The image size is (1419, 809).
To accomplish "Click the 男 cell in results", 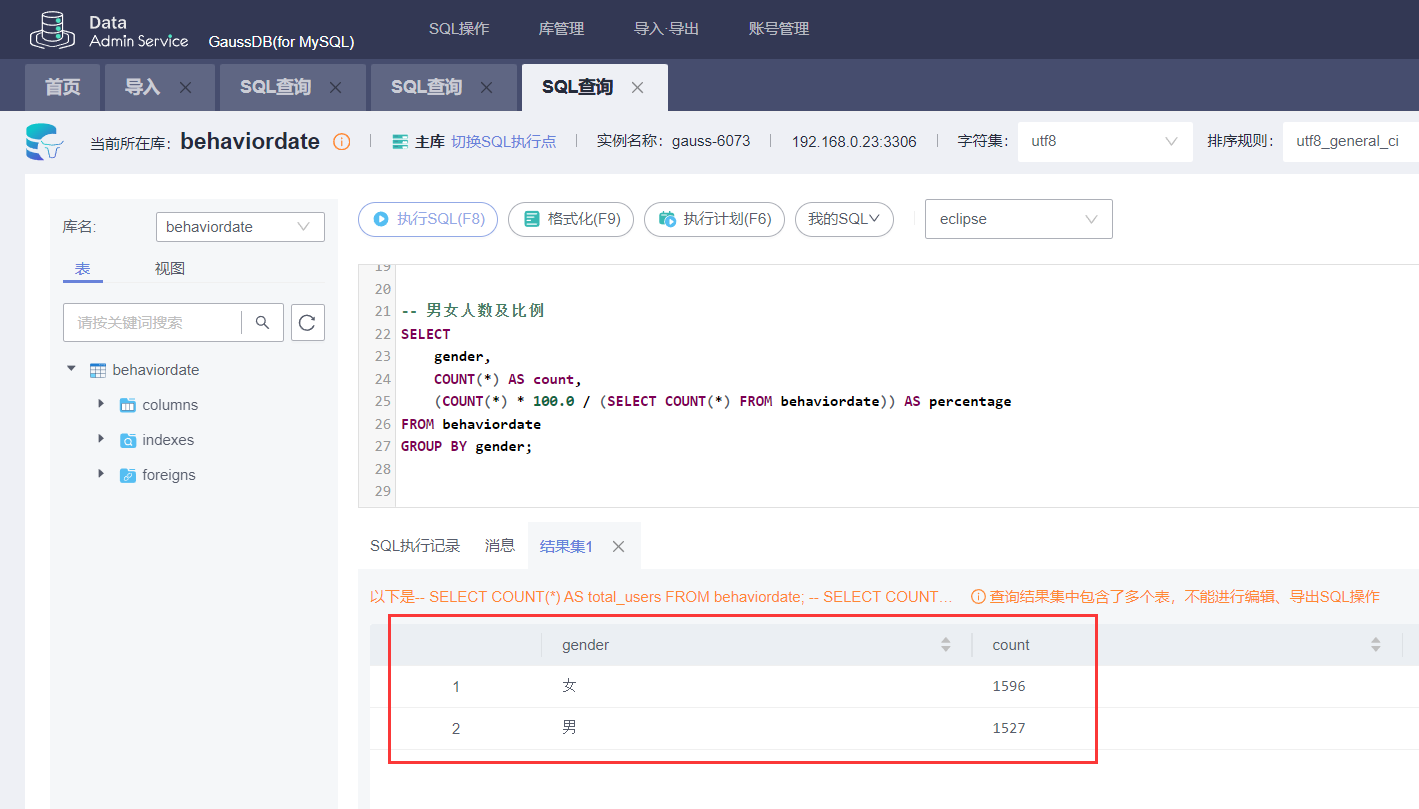I will (x=569, y=728).
